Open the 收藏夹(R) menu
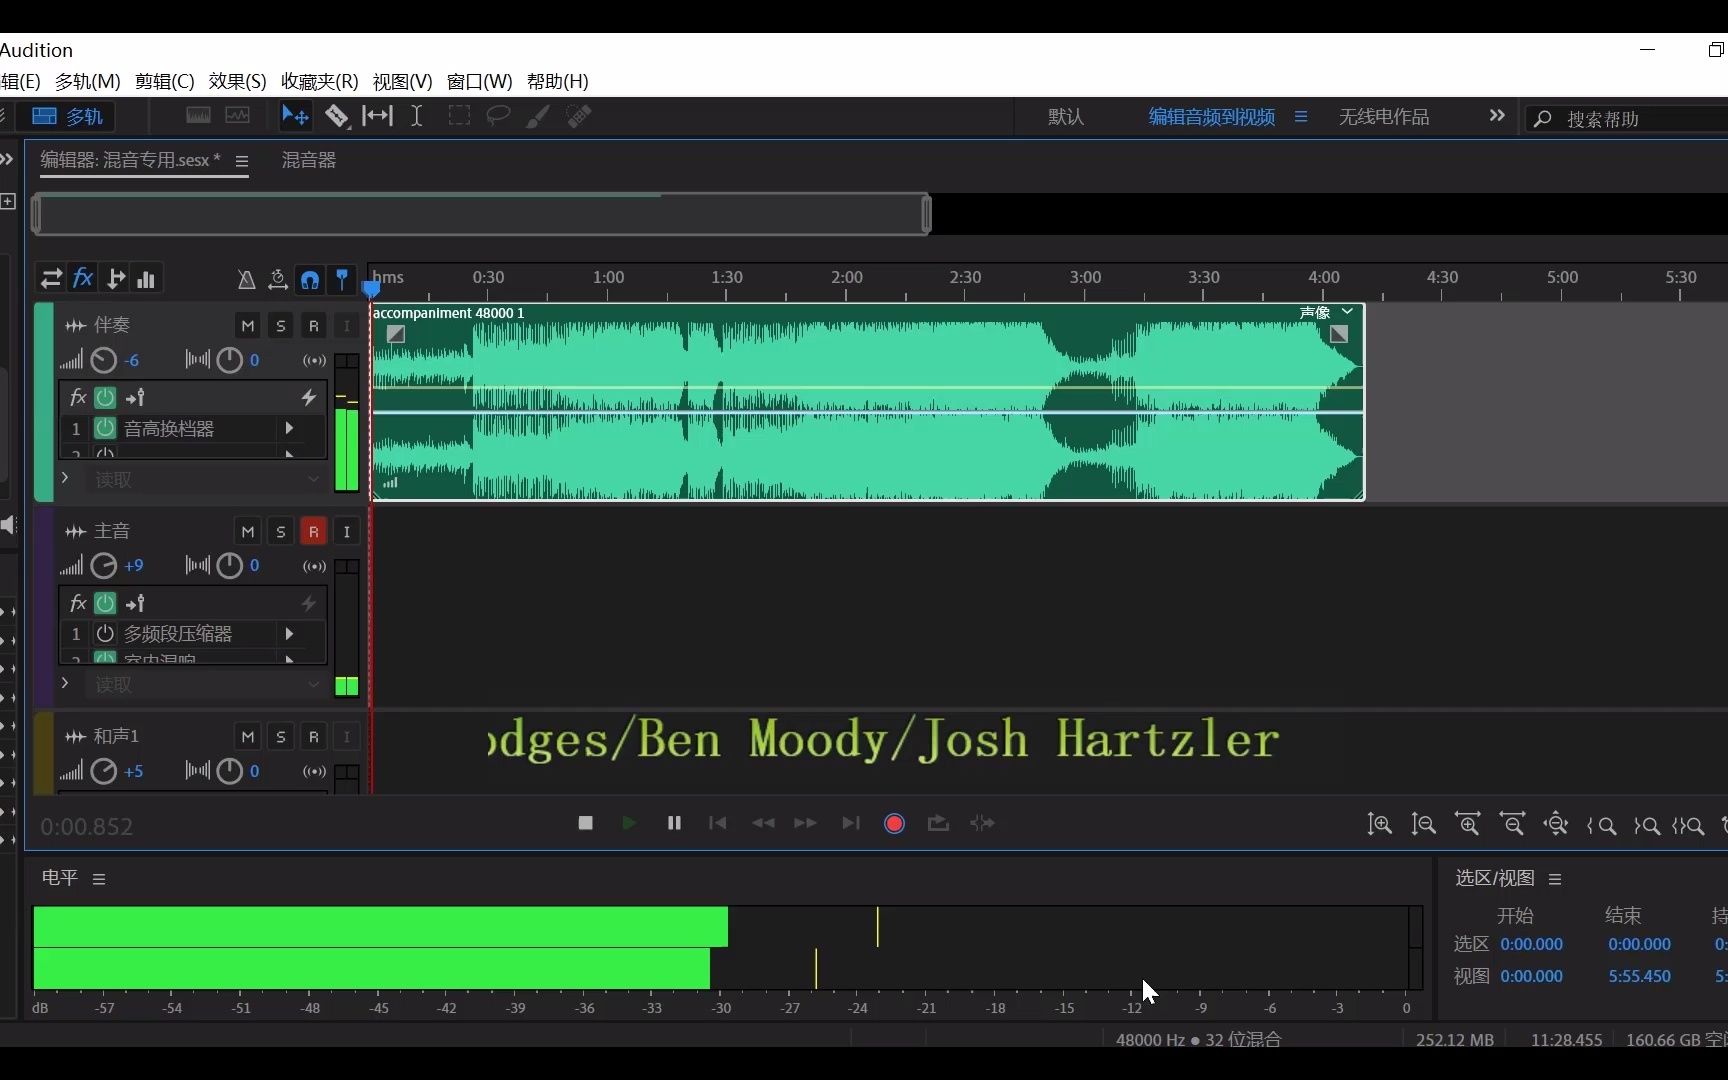Image resolution: width=1728 pixels, height=1080 pixels. [x=320, y=82]
